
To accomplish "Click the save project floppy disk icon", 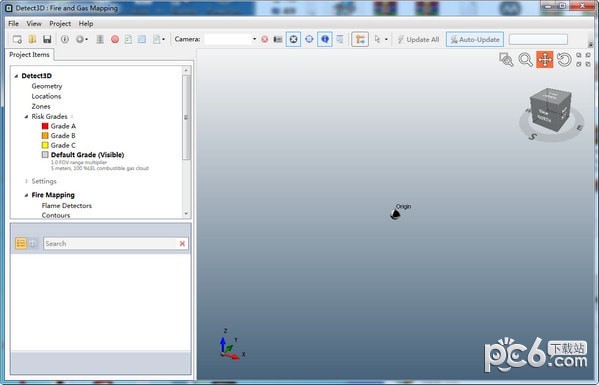I will [47, 39].
